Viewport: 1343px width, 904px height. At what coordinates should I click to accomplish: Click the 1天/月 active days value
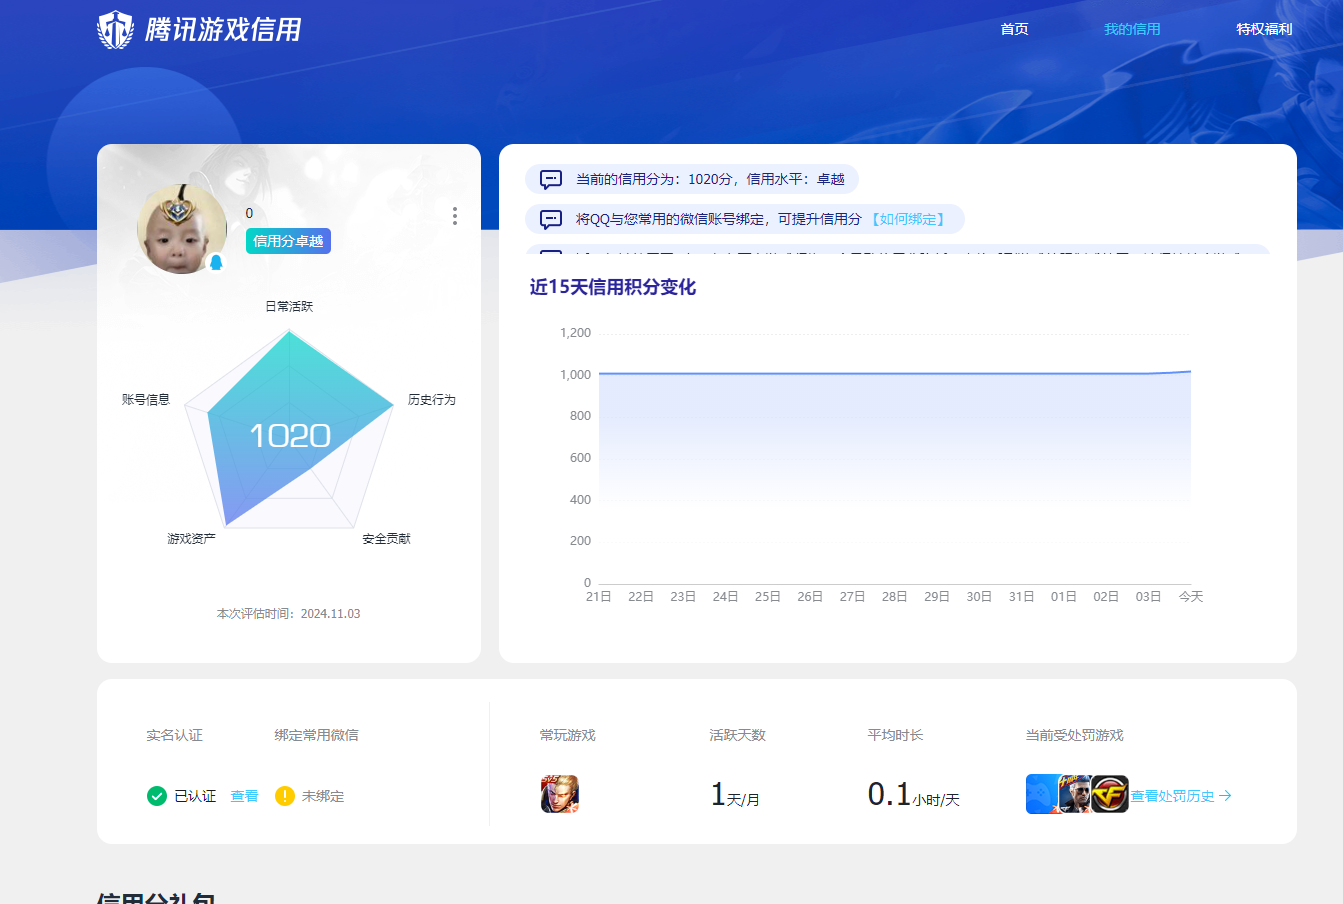pos(735,795)
